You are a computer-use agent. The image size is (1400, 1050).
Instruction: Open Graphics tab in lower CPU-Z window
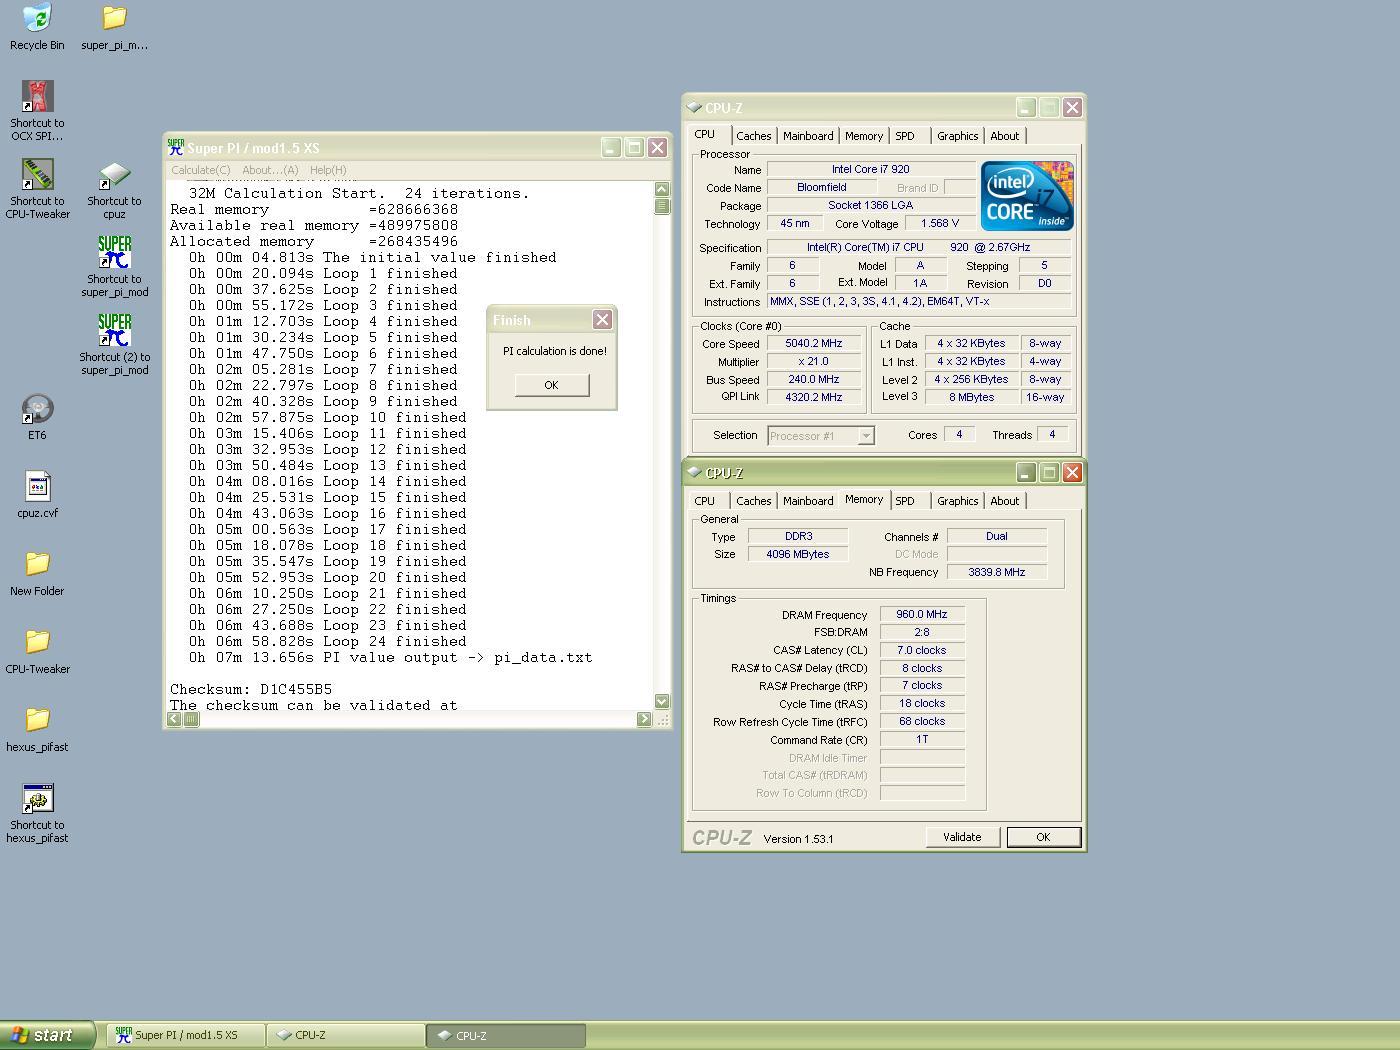958,501
